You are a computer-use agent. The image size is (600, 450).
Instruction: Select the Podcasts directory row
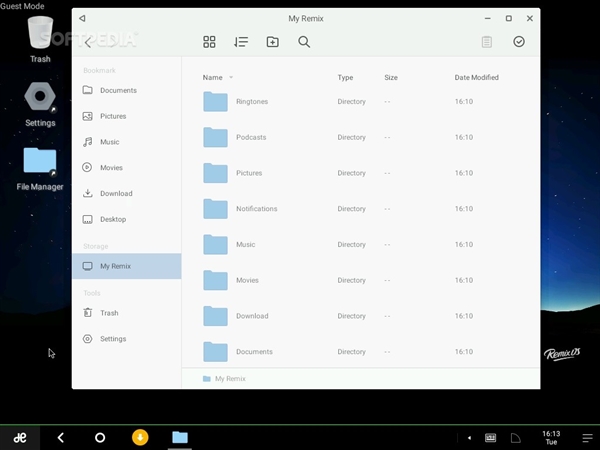(x=251, y=138)
